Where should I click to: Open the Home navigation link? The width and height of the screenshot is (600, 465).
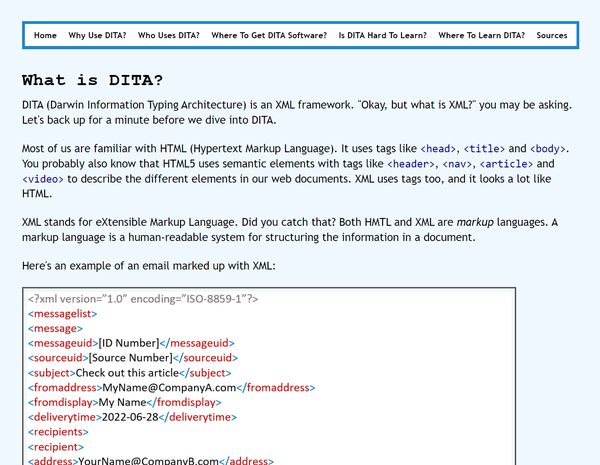tap(45, 35)
